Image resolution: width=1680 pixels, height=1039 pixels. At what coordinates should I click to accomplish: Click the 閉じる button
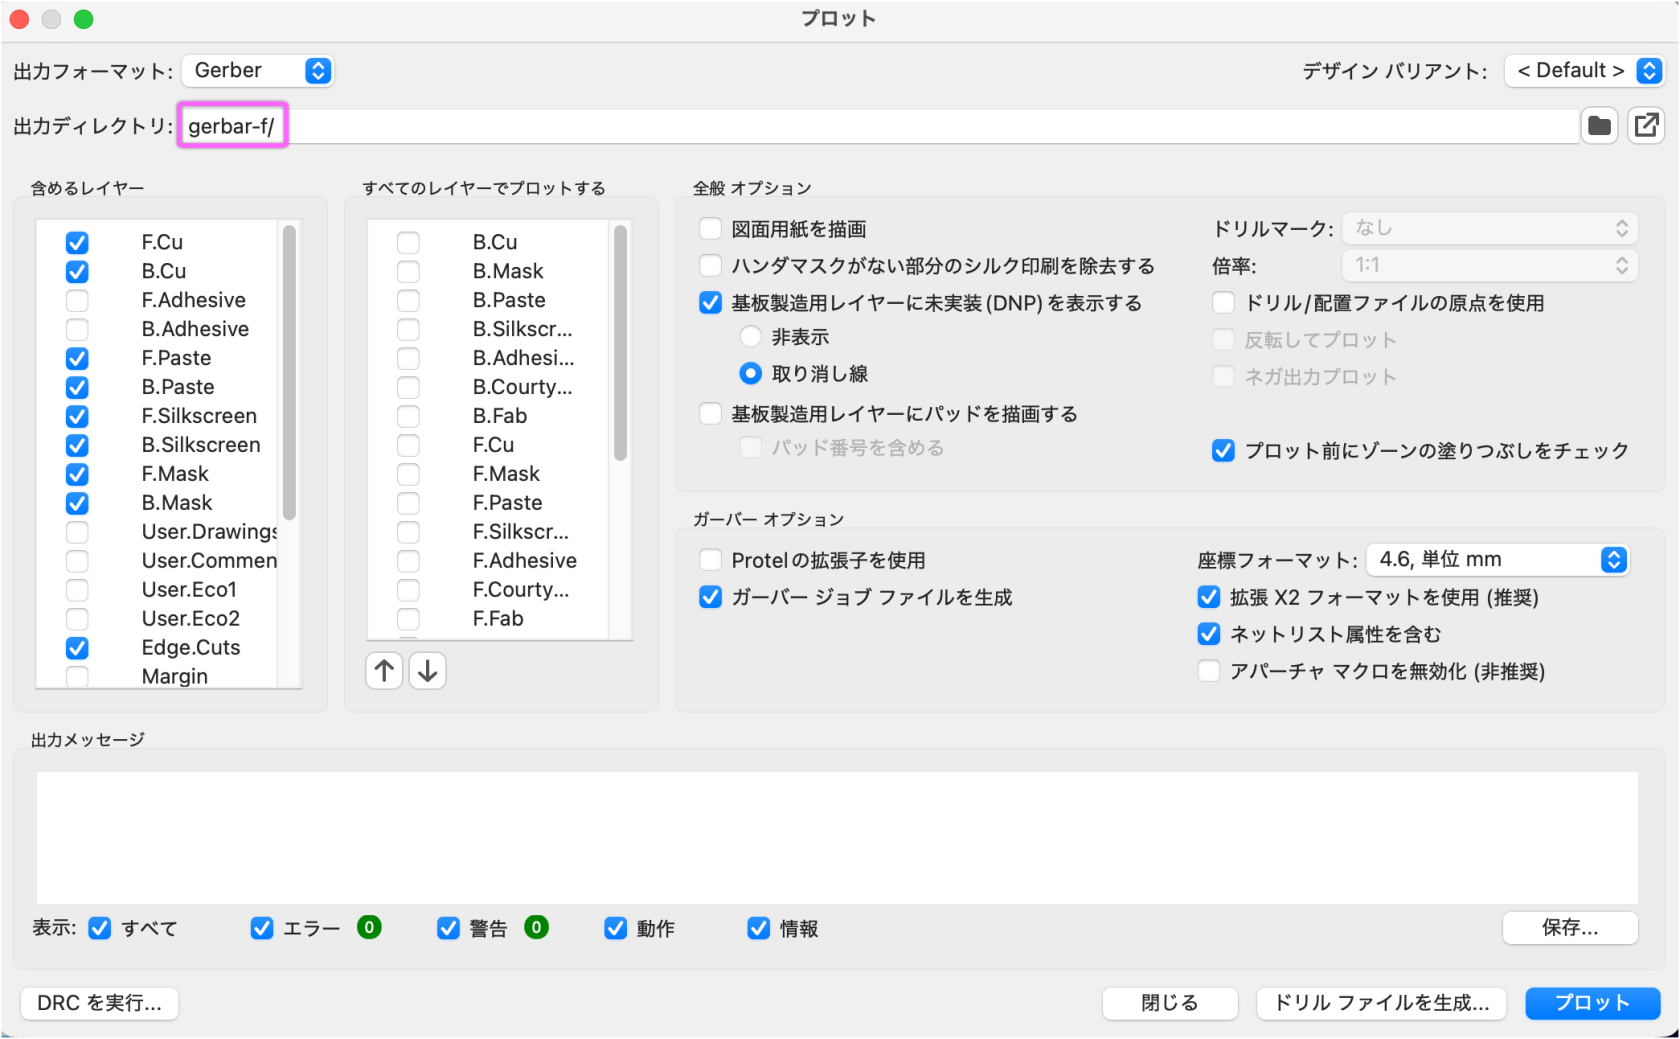click(x=1170, y=1003)
